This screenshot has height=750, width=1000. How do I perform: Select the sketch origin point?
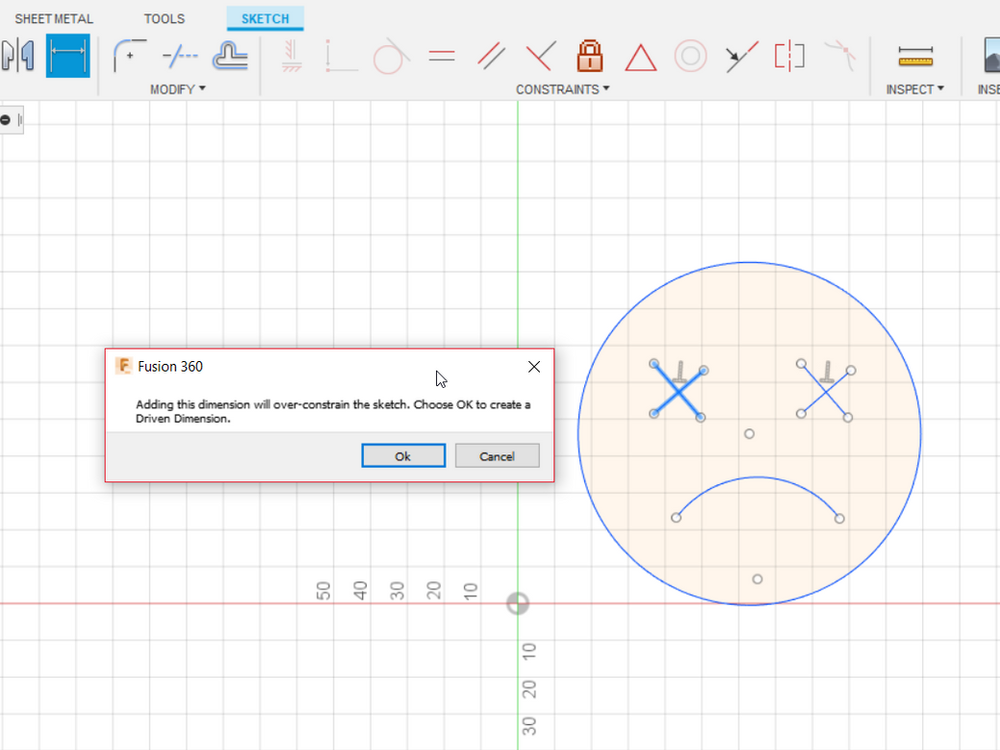[x=518, y=603]
